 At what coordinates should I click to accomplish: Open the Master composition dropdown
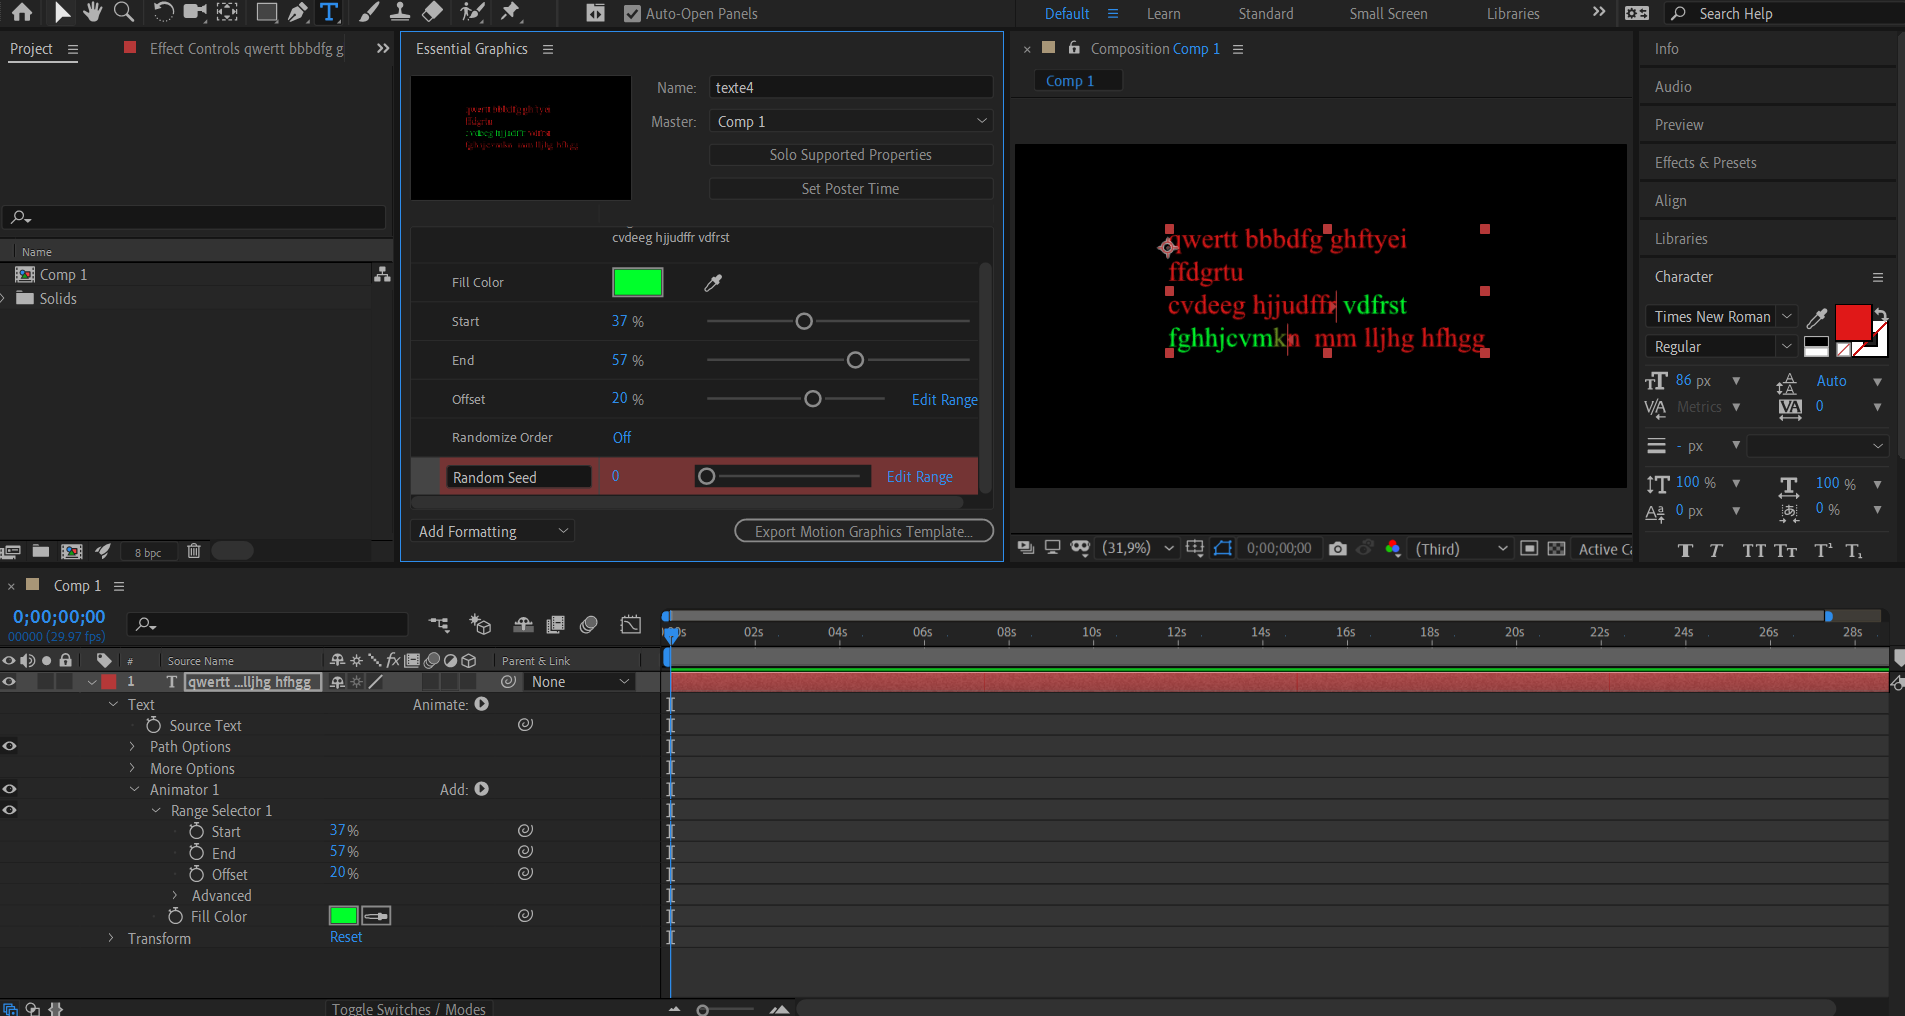coord(851,121)
